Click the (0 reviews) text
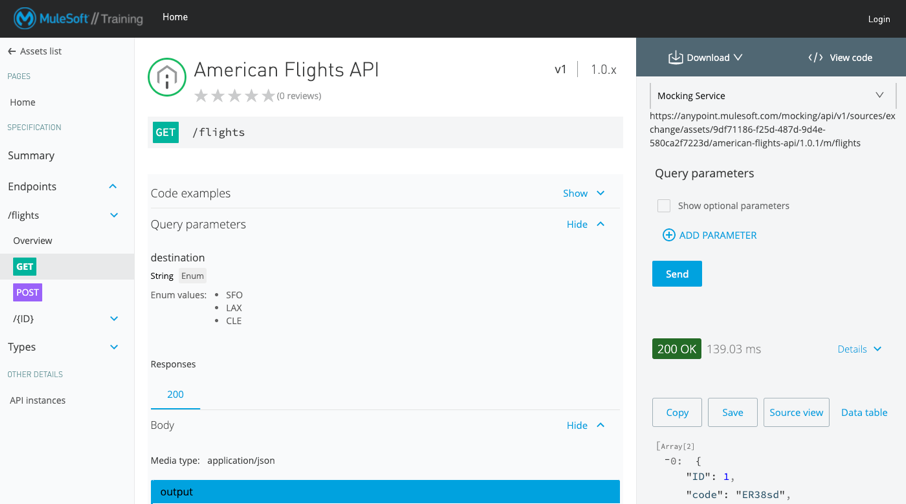906x504 pixels. click(299, 96)
